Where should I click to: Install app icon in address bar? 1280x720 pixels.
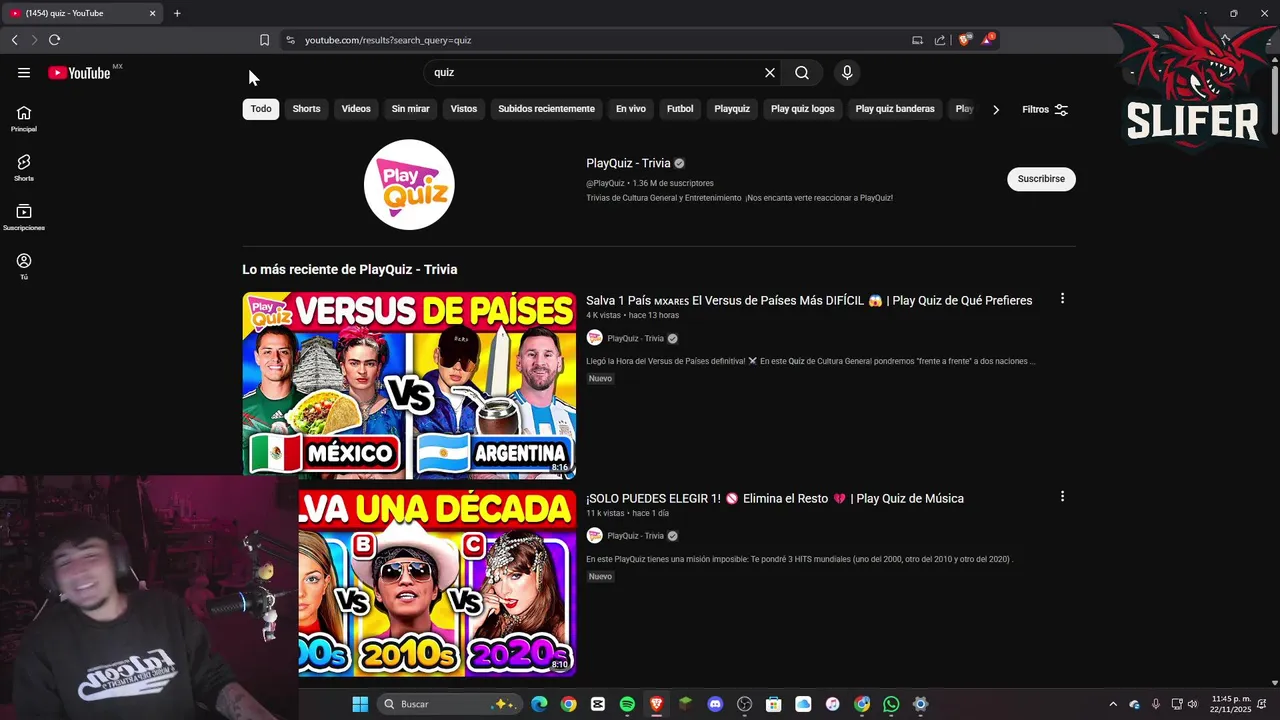pyautogui.click(x=917, y=40)
